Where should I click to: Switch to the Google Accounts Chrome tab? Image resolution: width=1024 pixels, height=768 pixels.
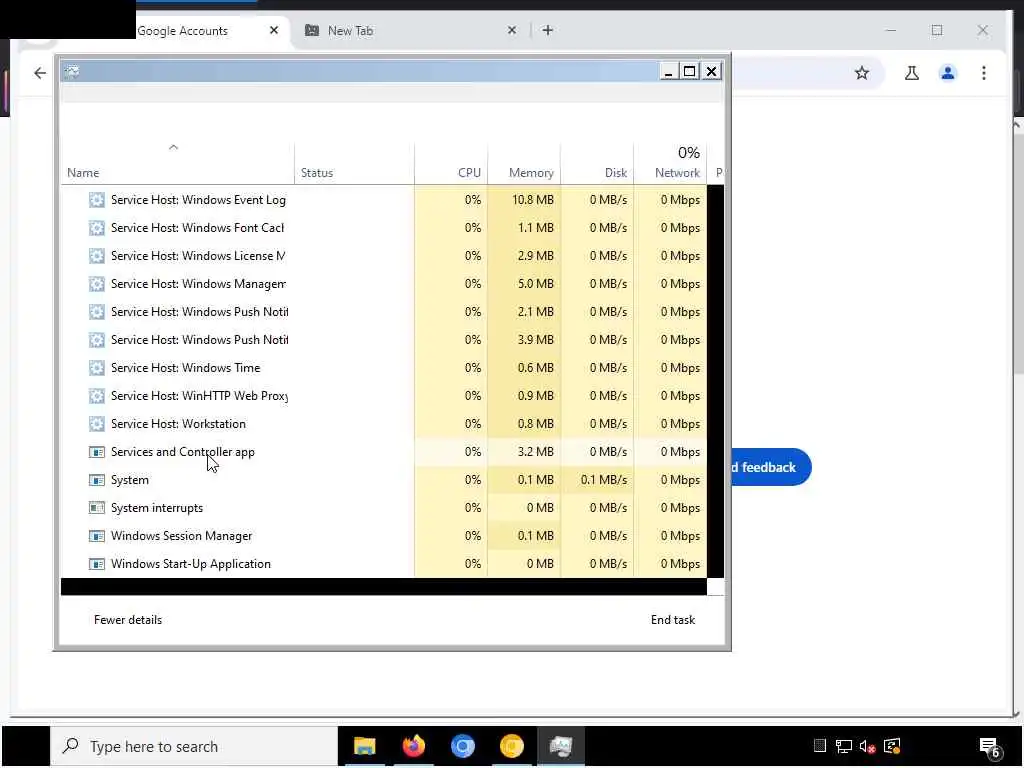182,31
